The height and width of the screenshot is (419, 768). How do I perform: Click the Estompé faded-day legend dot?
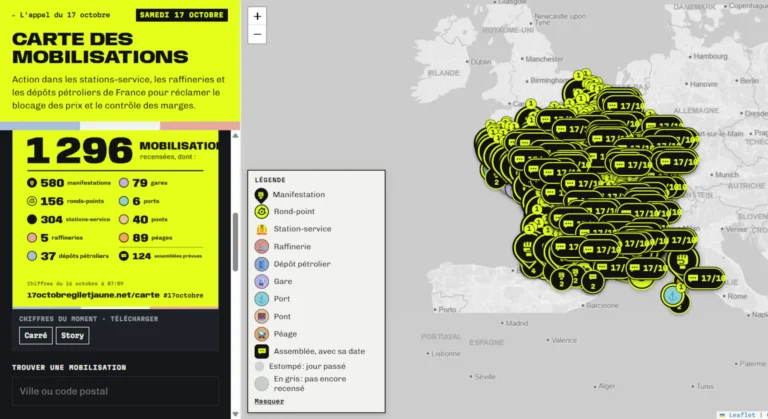(260, 367)
